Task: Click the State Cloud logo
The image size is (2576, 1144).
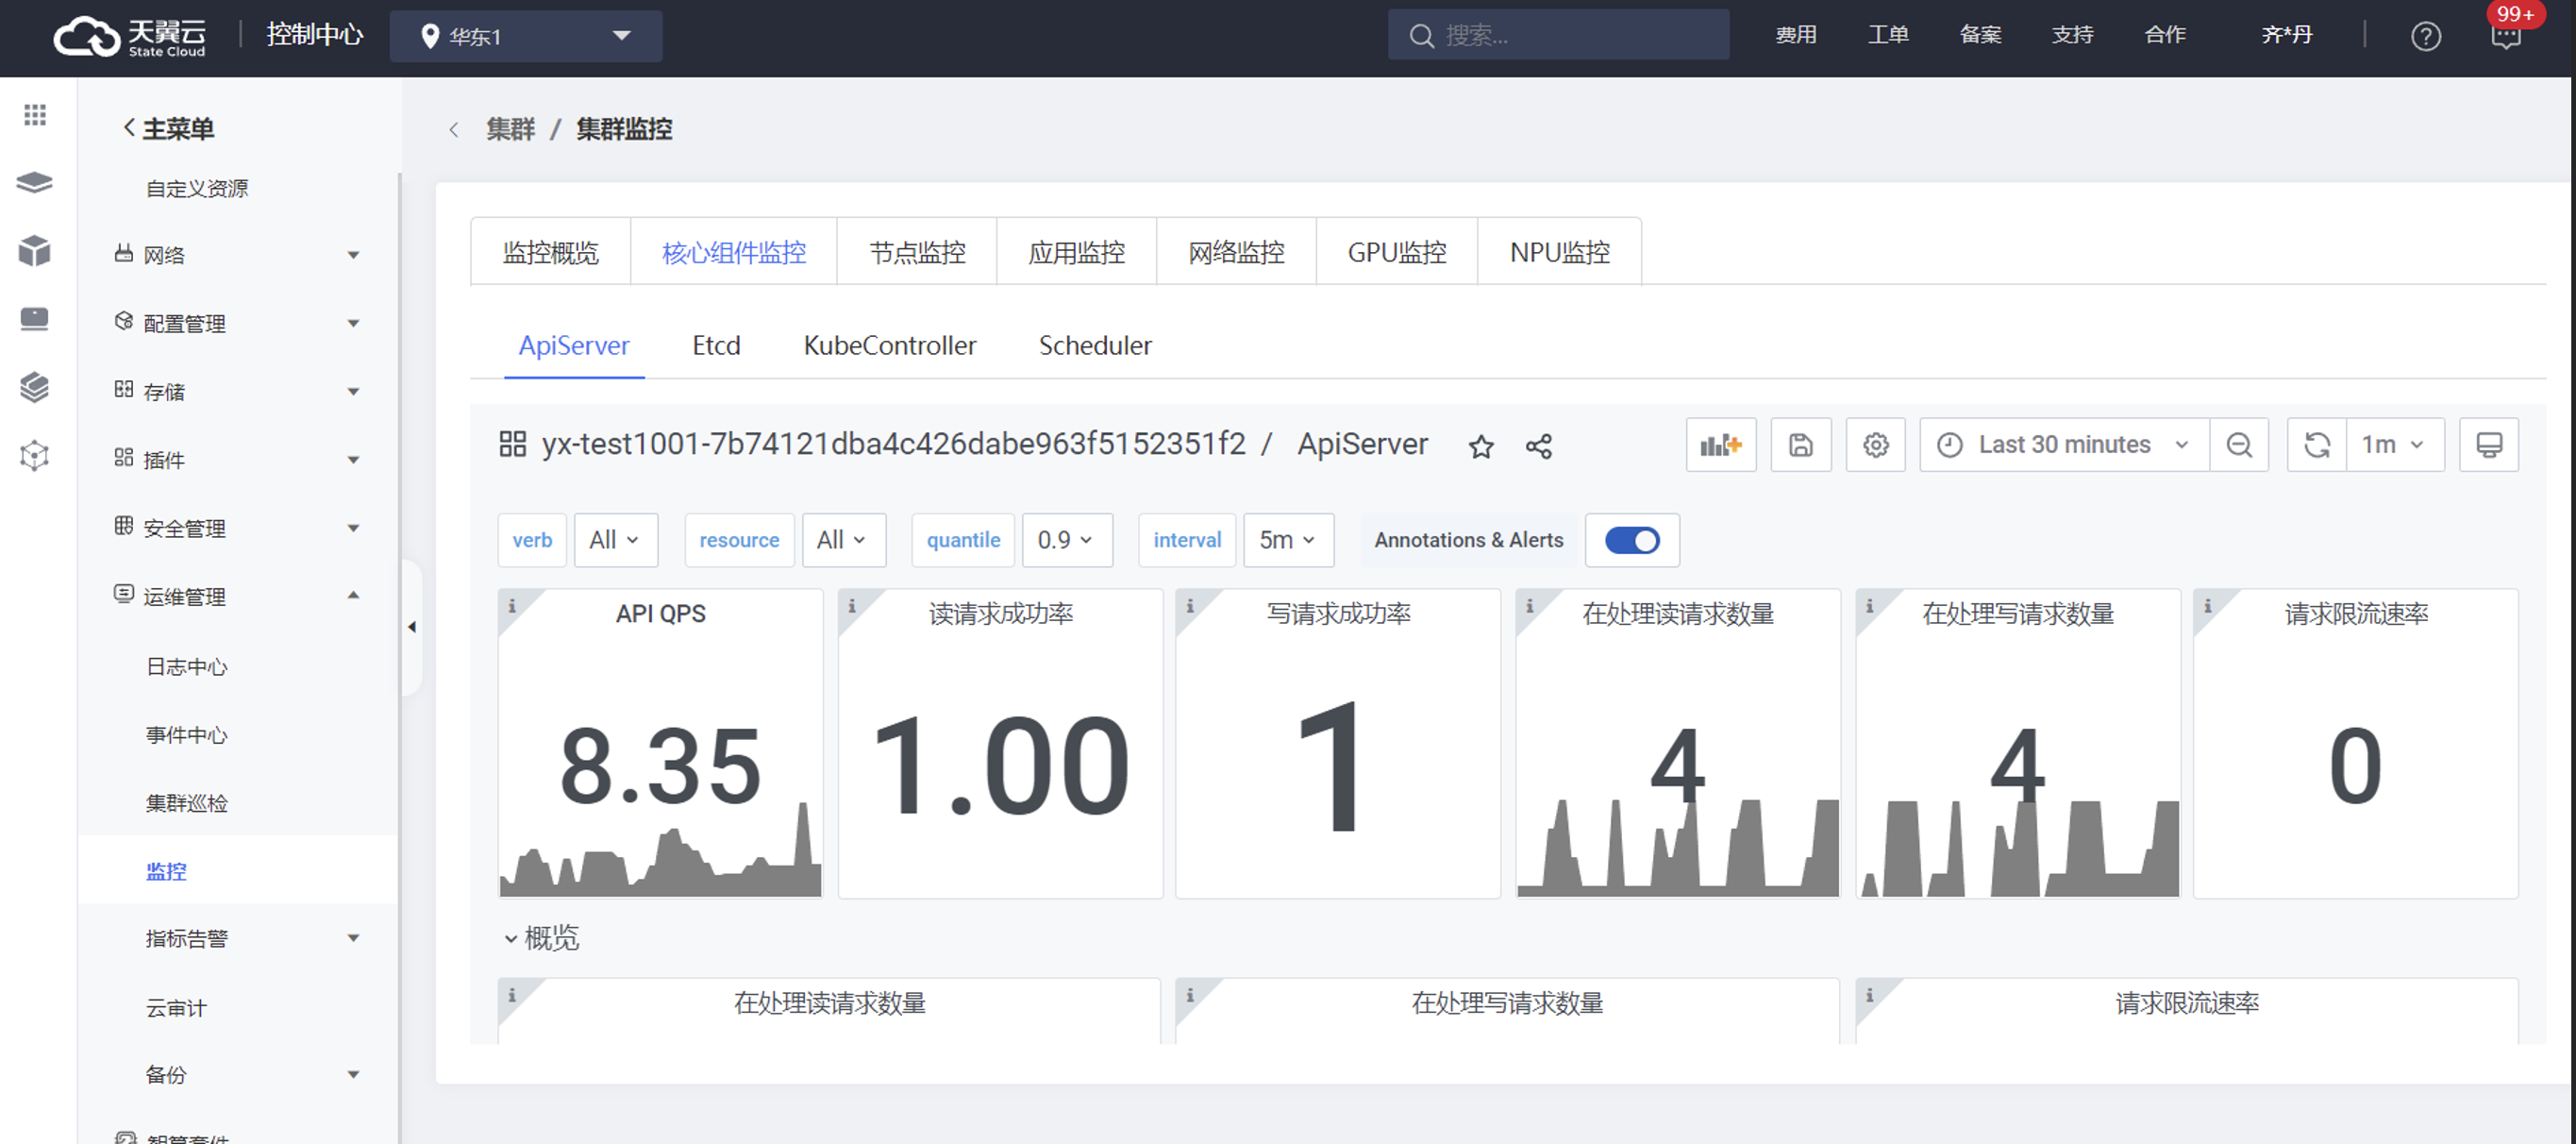Action: (129, 37)
